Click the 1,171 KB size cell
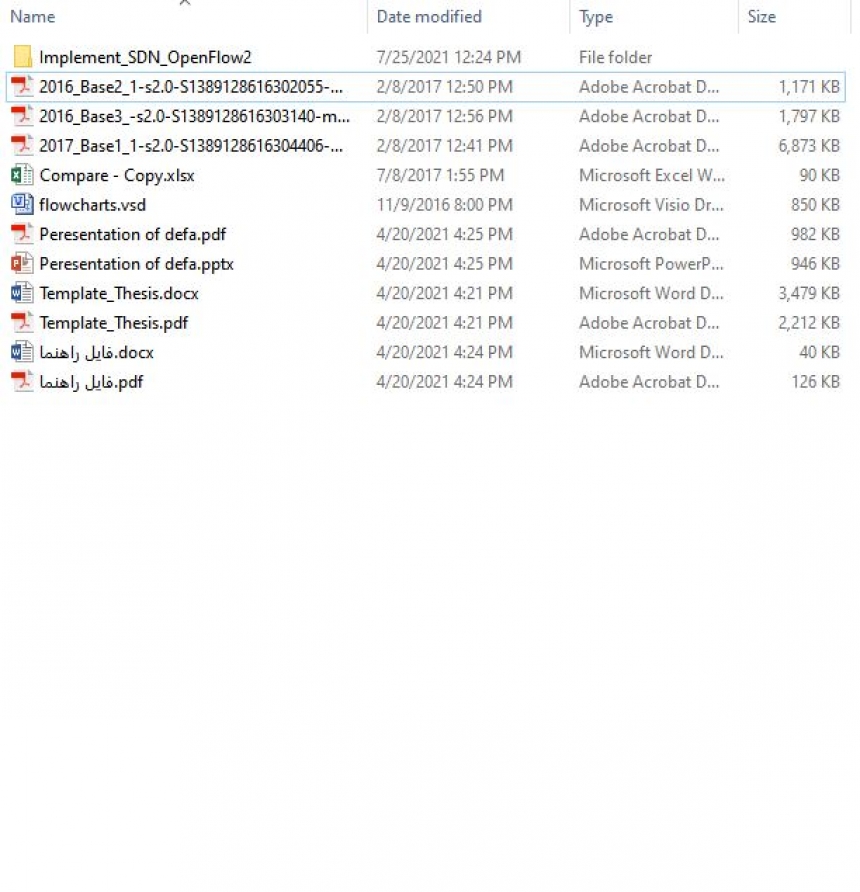Screen dimensions: 860x892 (x=809, y=87)
